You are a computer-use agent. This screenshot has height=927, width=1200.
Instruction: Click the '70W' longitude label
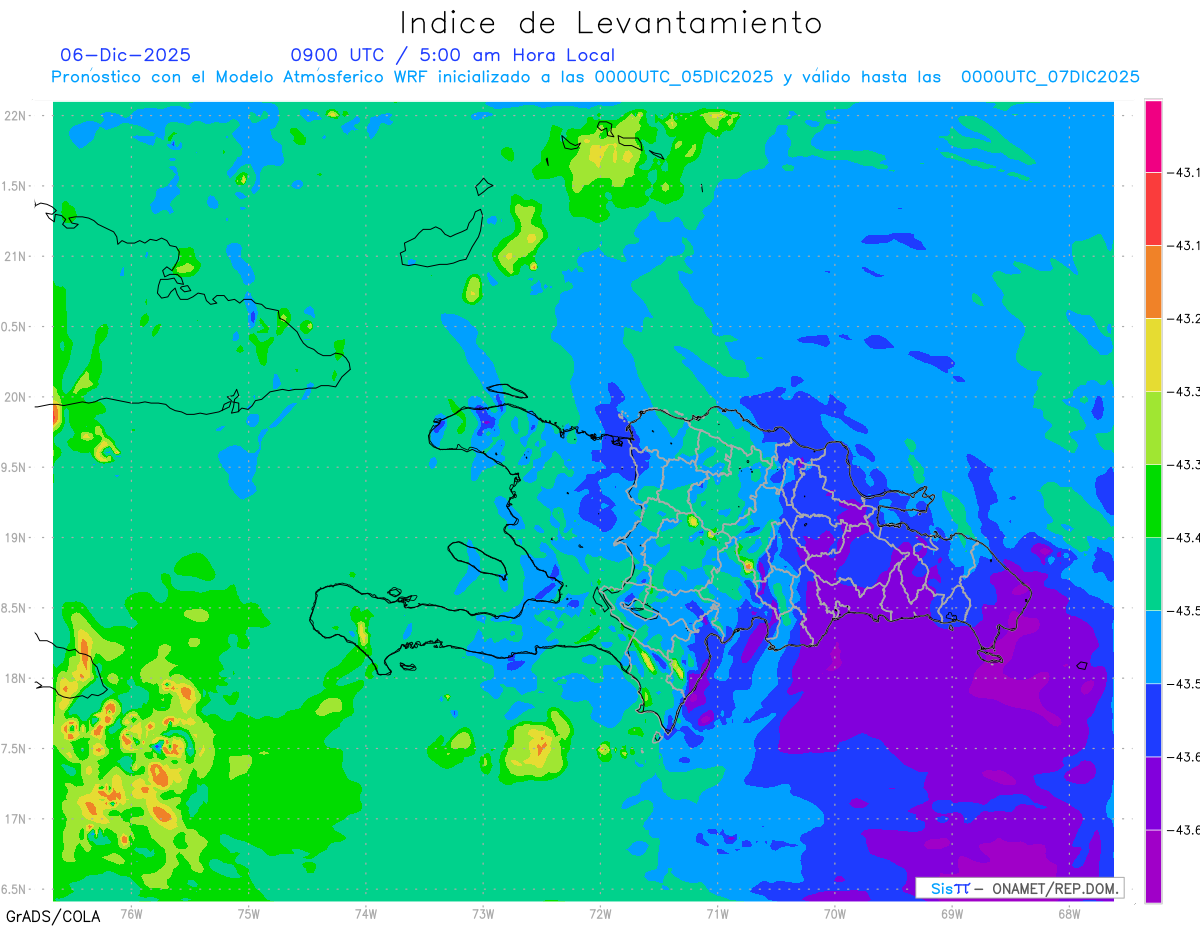coord(835,914)
